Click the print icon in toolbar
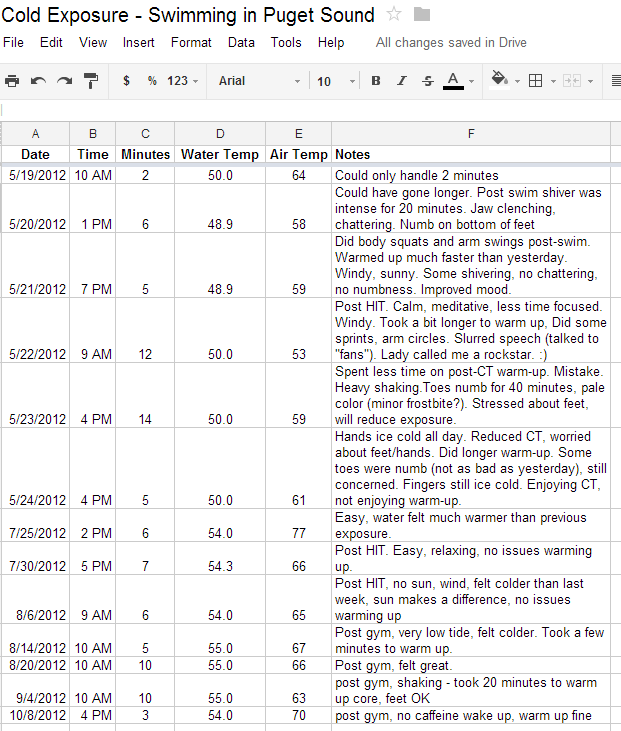 (12, 81)
